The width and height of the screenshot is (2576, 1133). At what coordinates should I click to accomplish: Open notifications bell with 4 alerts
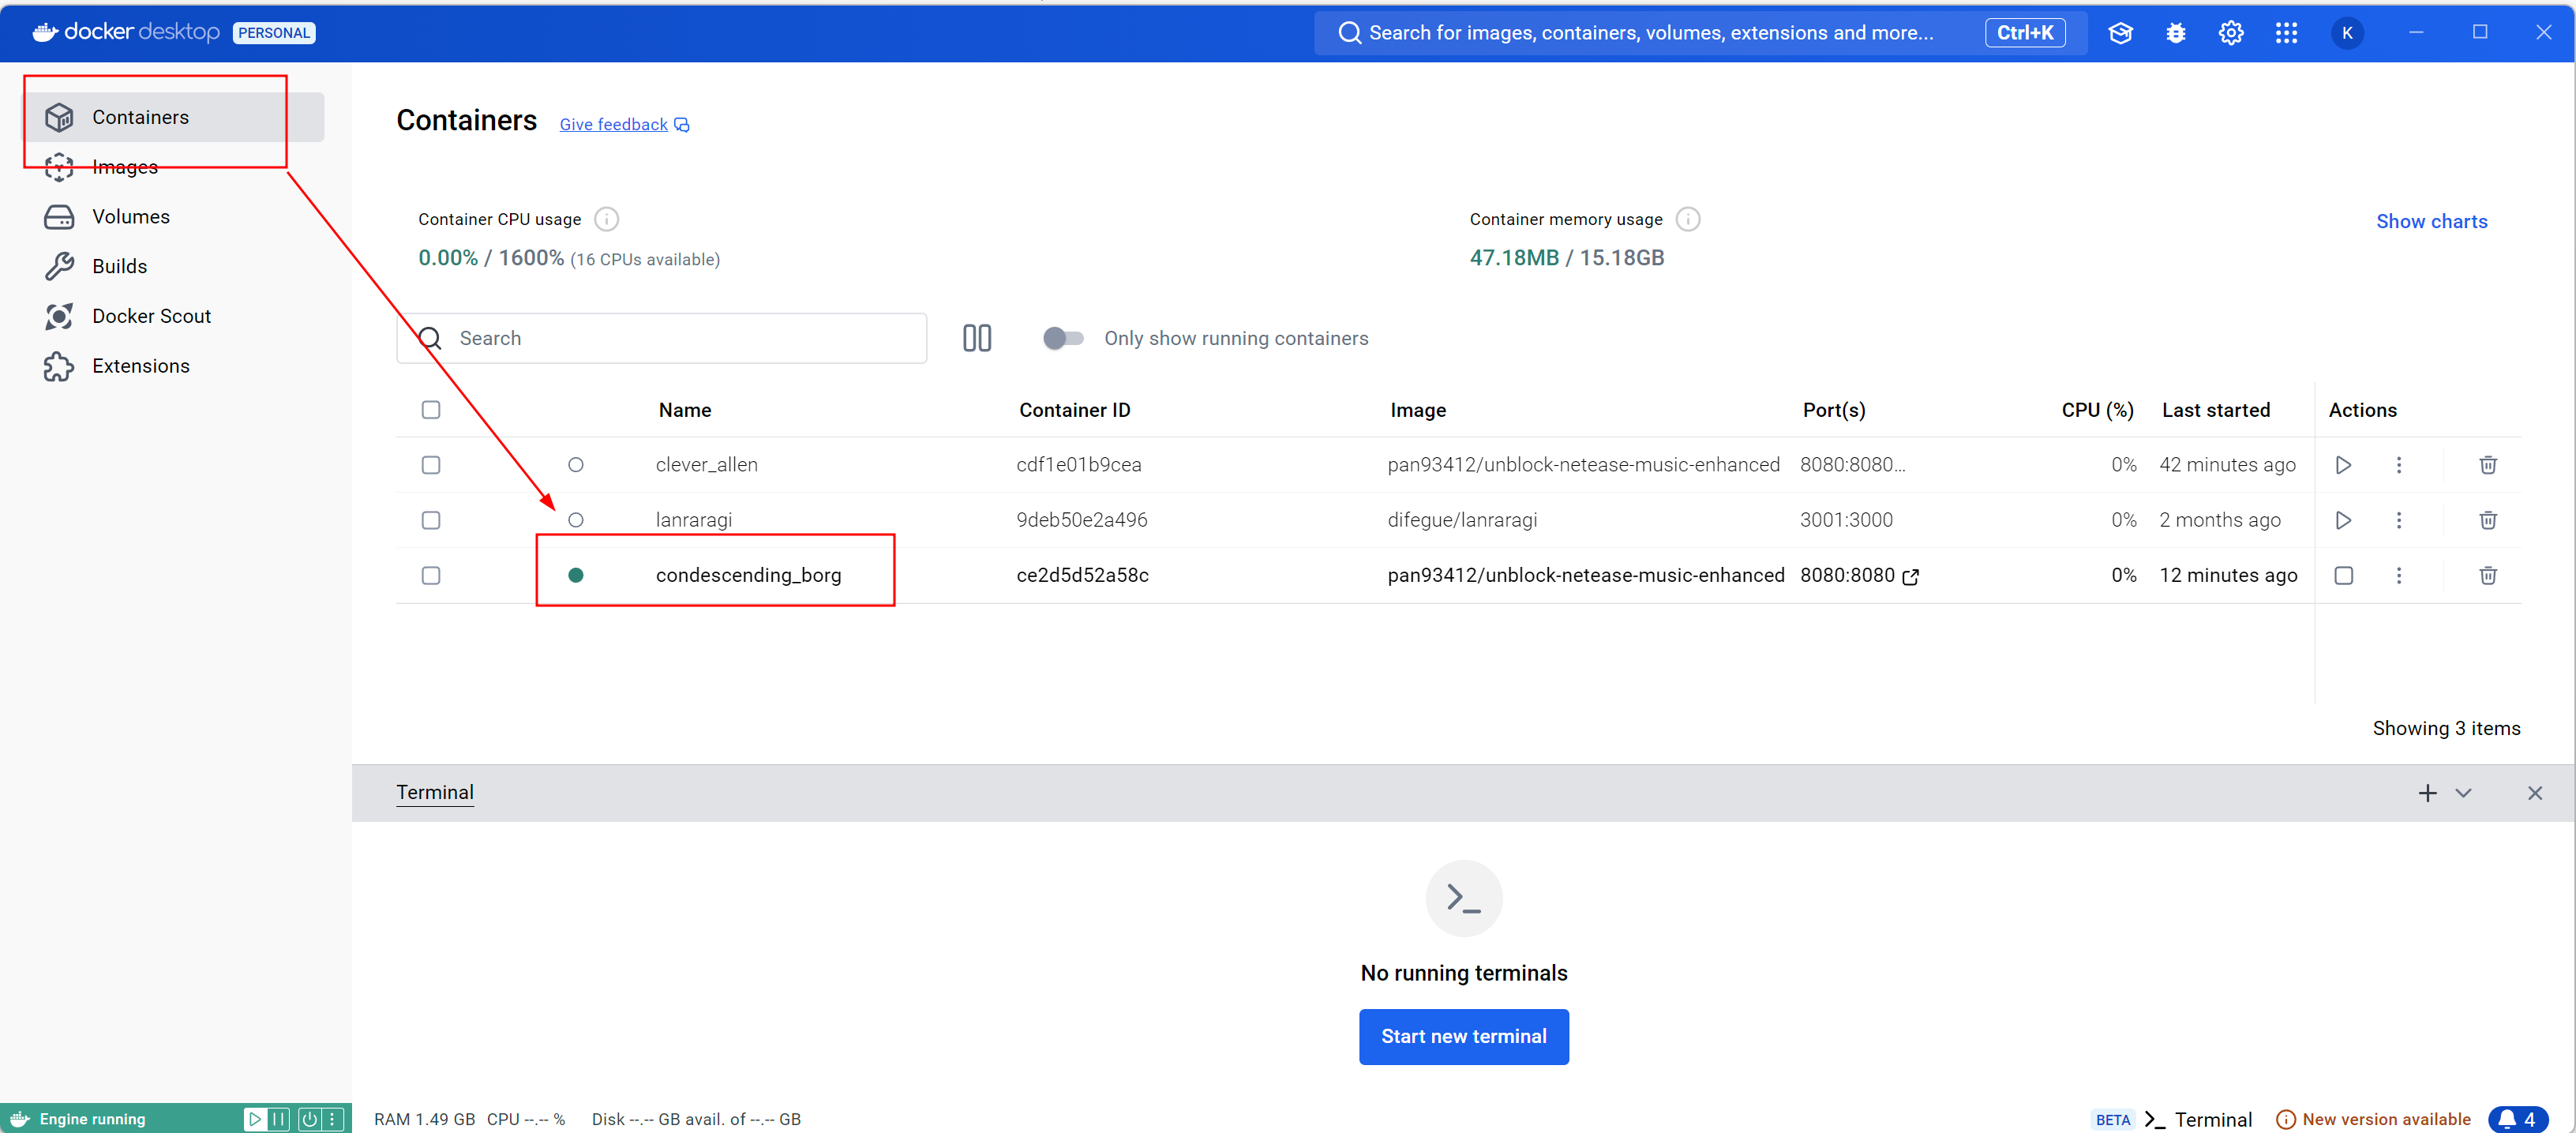[2516, 1119]
